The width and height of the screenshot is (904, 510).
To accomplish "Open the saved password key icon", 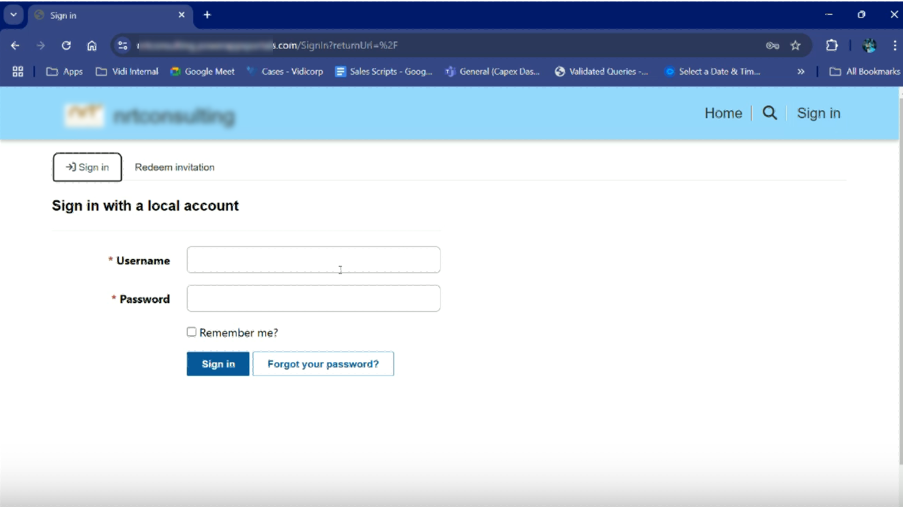I will click(x=772, y=45).
